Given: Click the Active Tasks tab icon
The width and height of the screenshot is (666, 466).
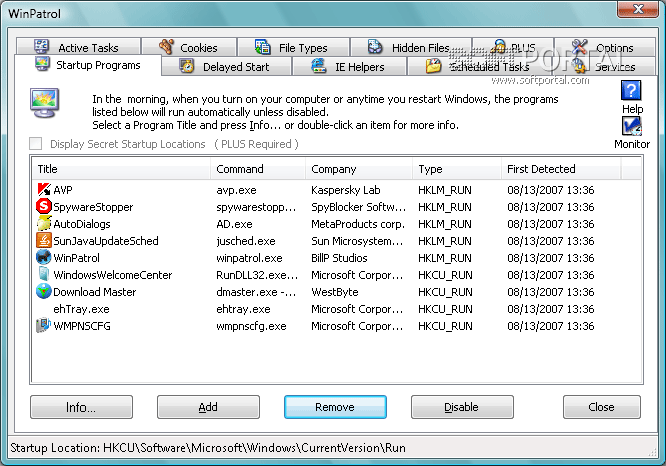Looking at the screenshot, I should (42, 47).
